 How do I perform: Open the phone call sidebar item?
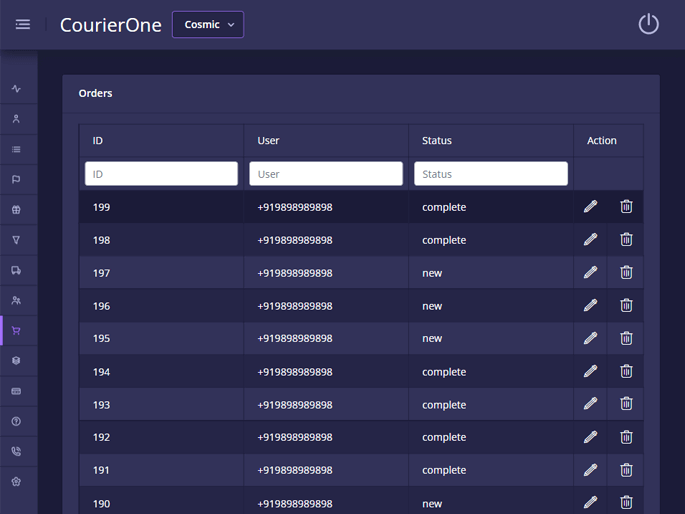point(16,451)
